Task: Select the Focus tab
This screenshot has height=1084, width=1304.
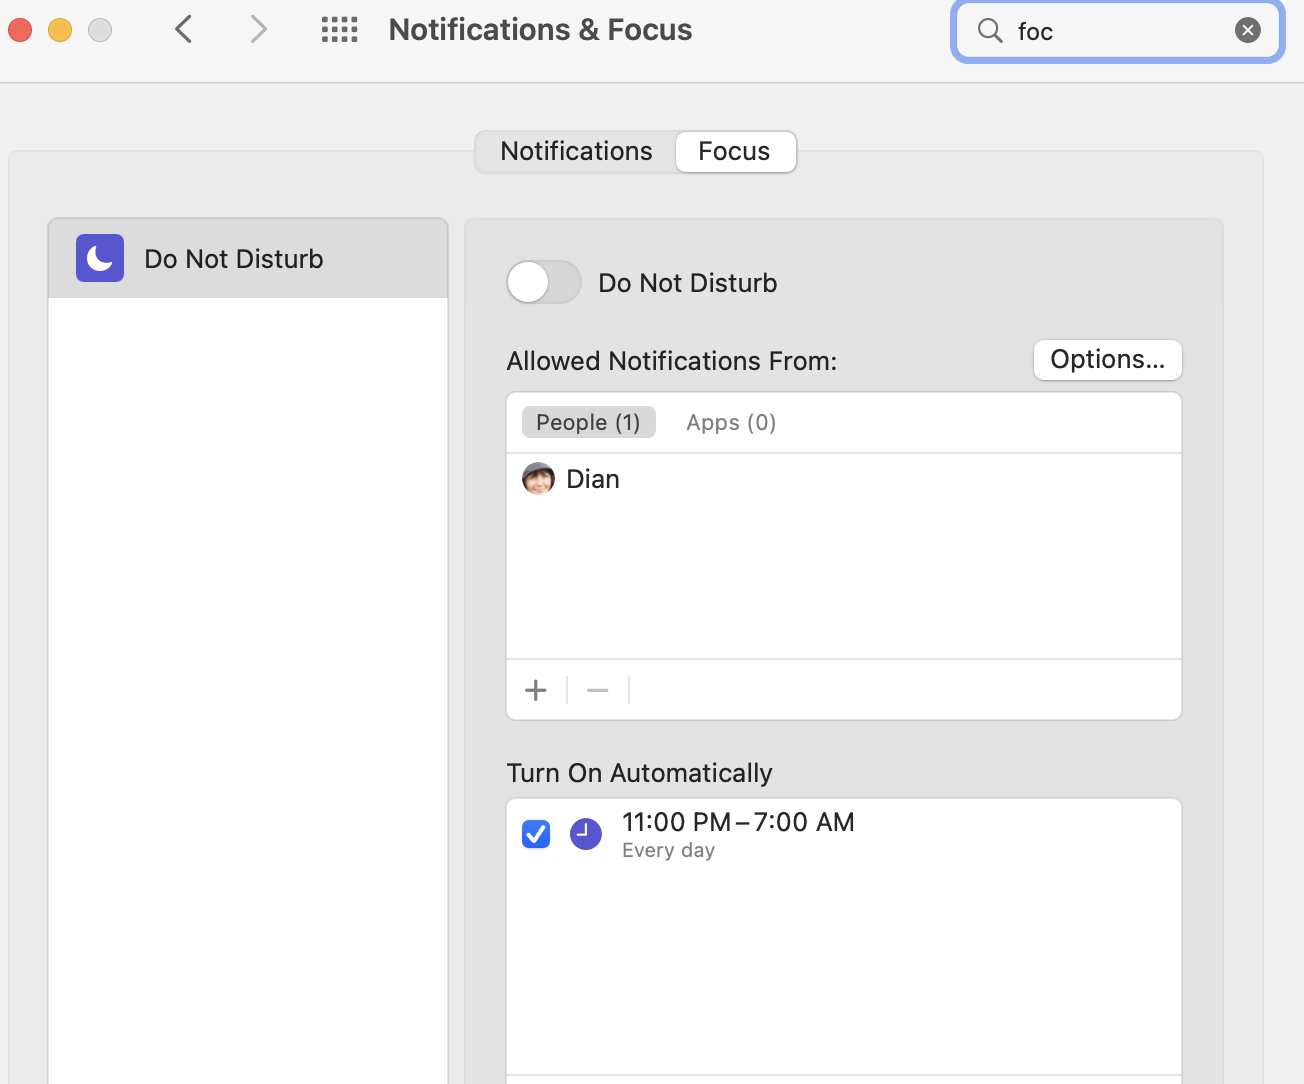Action: point(734,152)
